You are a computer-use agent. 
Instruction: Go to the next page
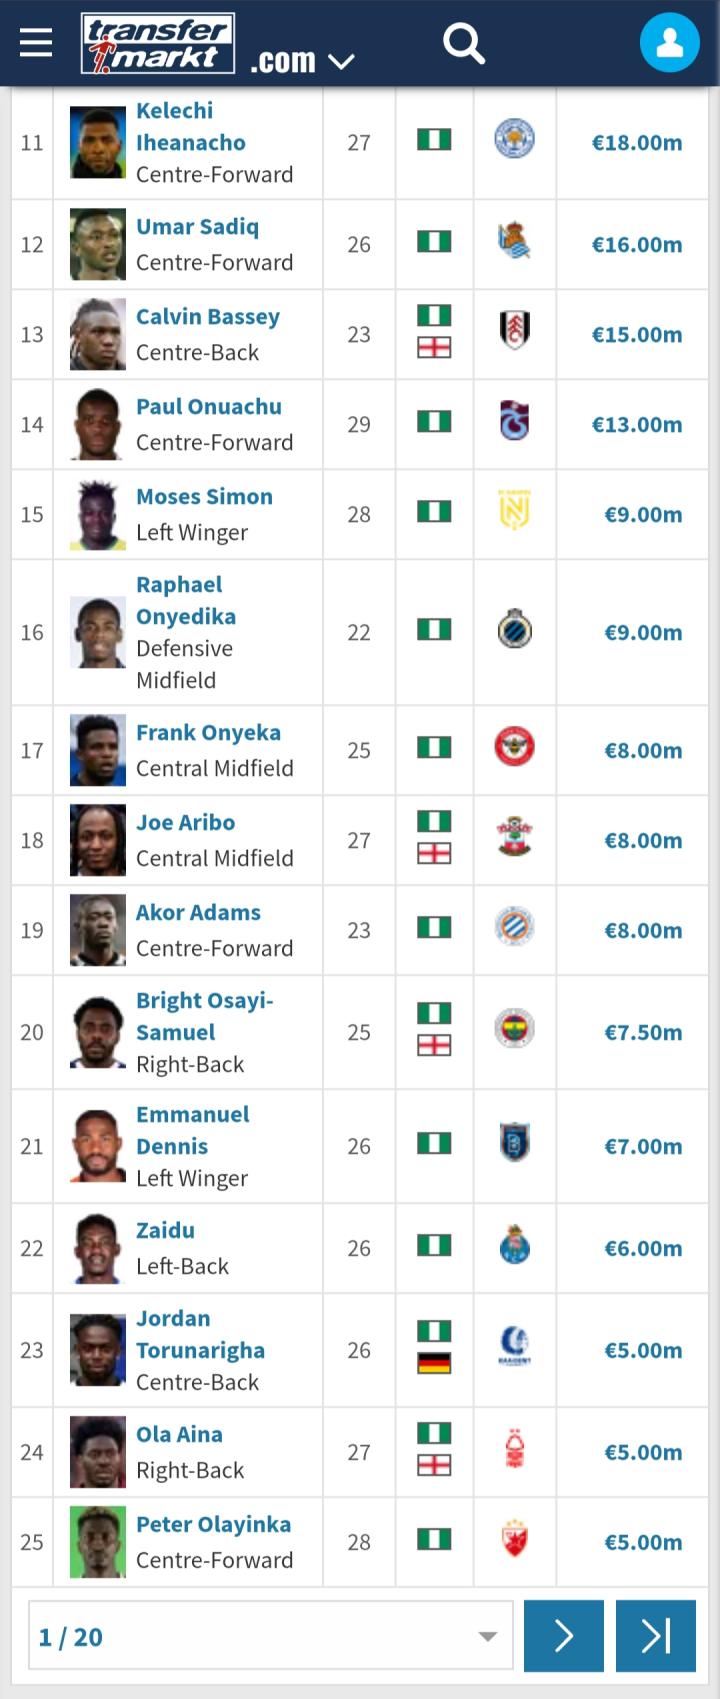coord(563,1636)
